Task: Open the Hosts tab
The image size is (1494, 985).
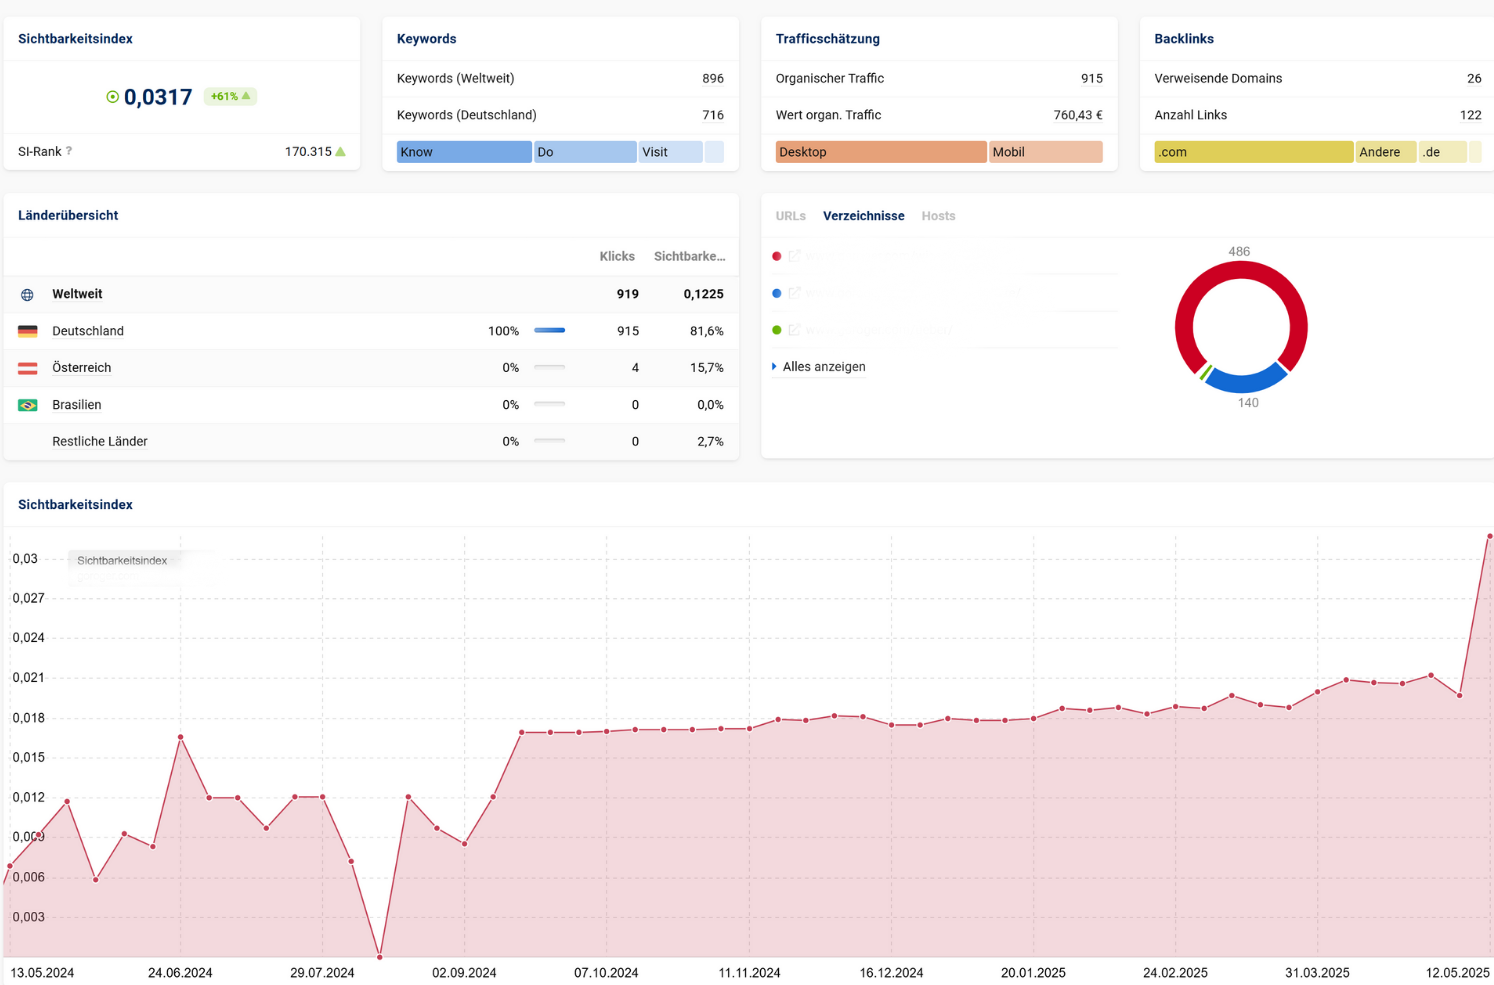Action: pyautogui.click(x=938, y=216)
